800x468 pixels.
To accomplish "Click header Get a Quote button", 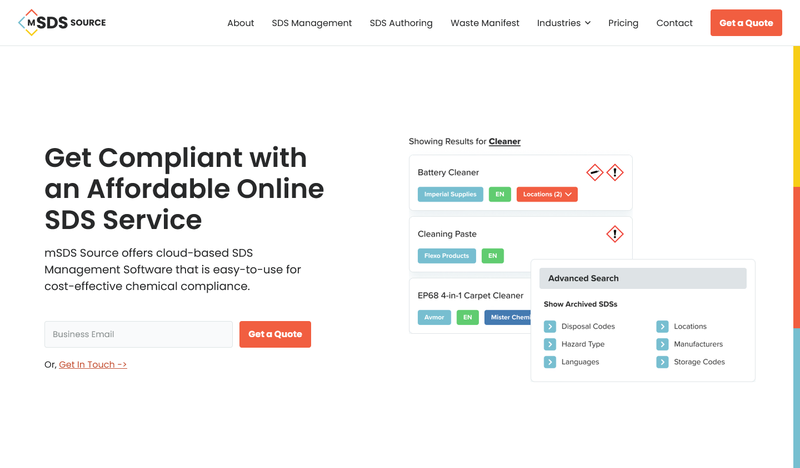I will tap(746, 22).
